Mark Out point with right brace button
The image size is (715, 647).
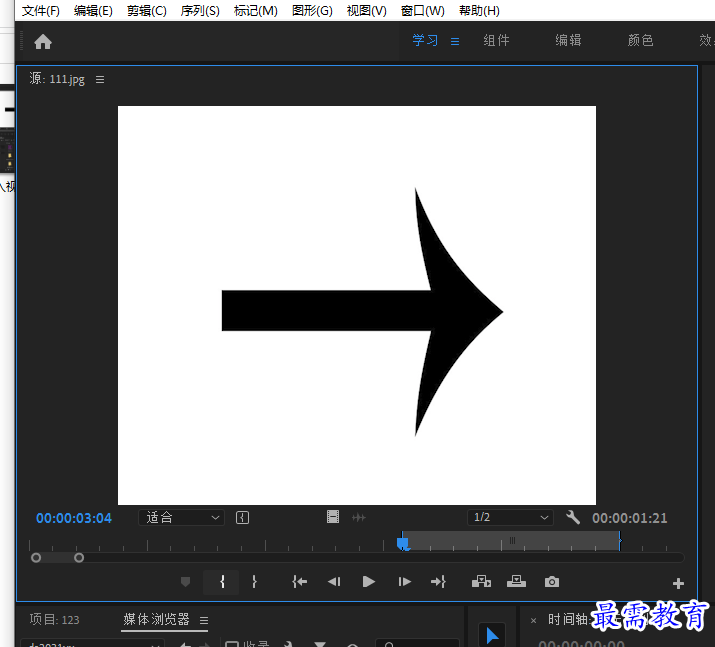pos(254,582)
